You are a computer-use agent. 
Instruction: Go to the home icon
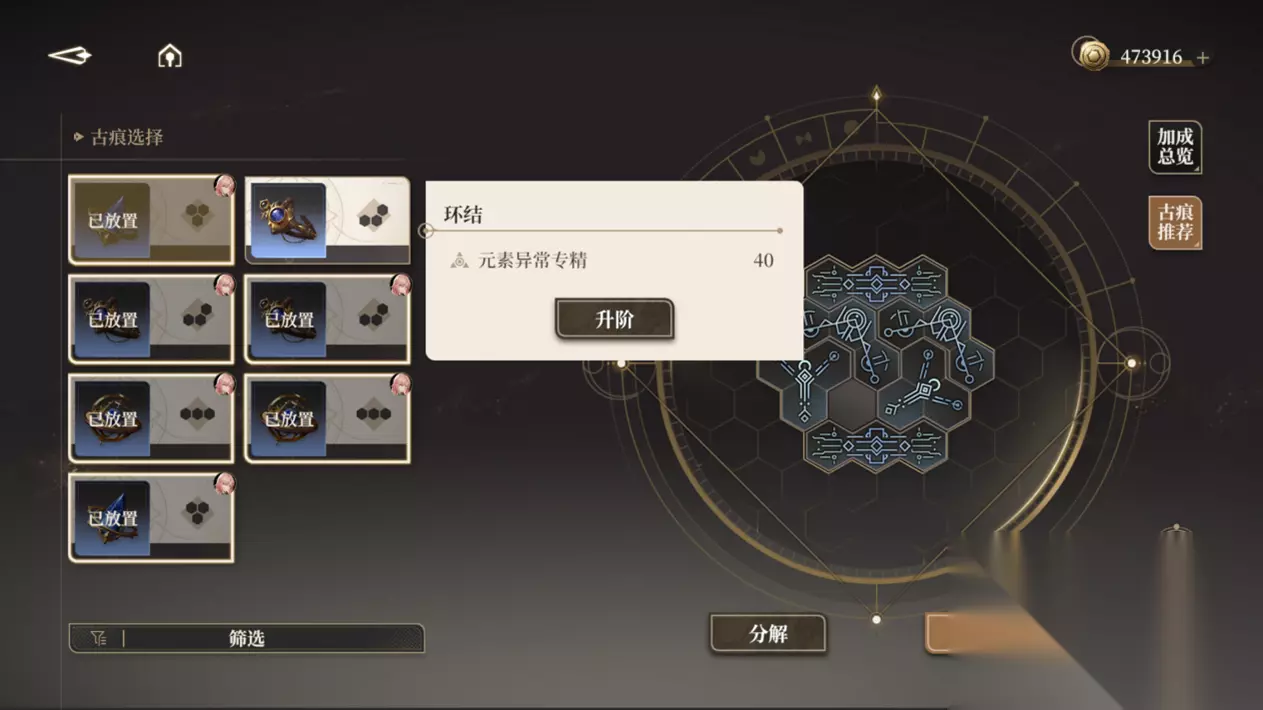tap(170, 56)
